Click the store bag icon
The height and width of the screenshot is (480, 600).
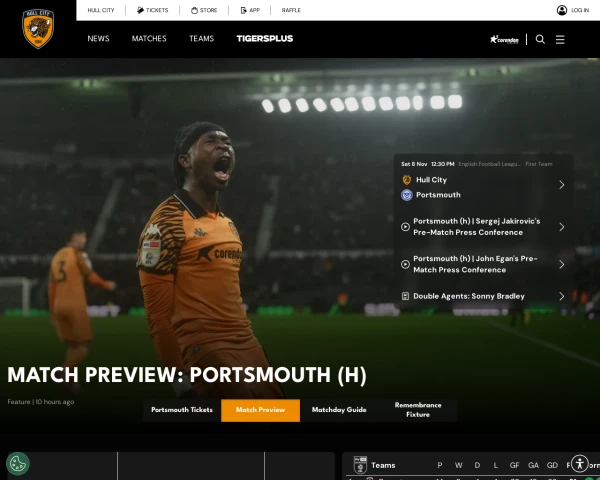(194, 10)
